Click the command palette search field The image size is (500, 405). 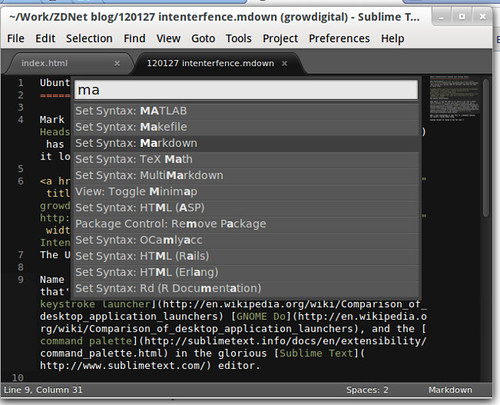pyautogui.click(x=246, y=90)
